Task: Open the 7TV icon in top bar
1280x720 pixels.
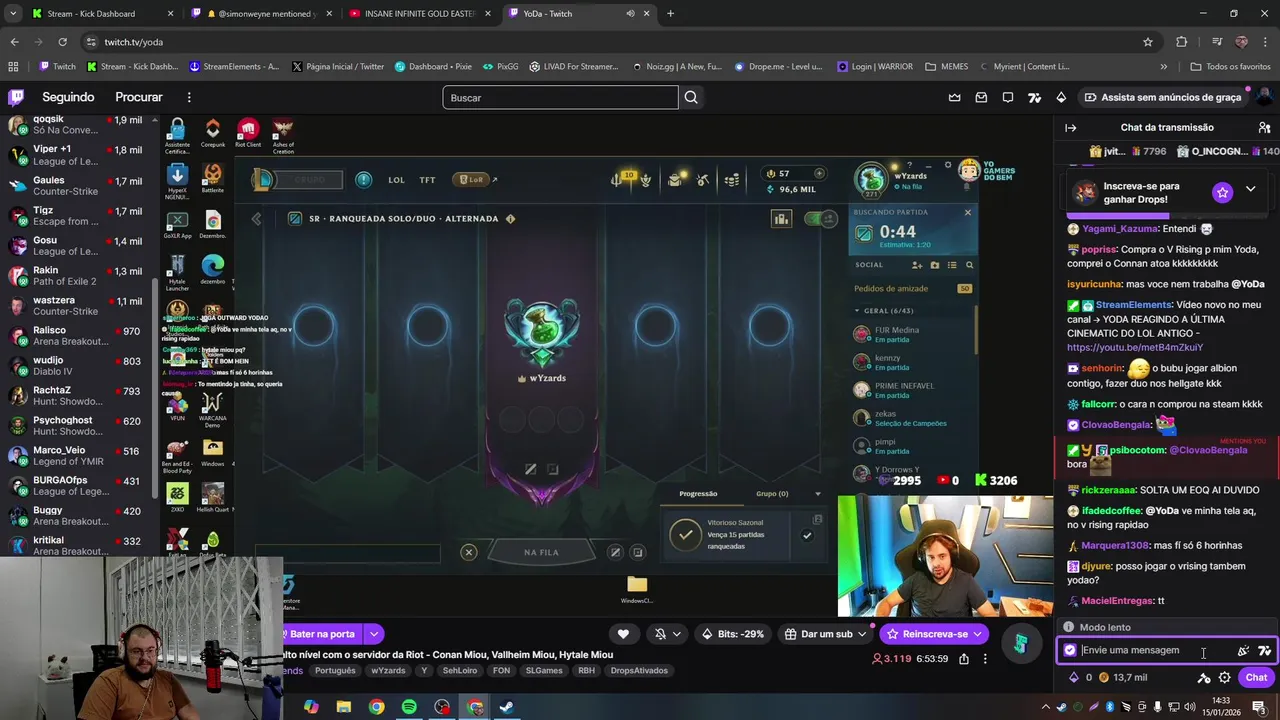Action: (x=1035, y=97)
